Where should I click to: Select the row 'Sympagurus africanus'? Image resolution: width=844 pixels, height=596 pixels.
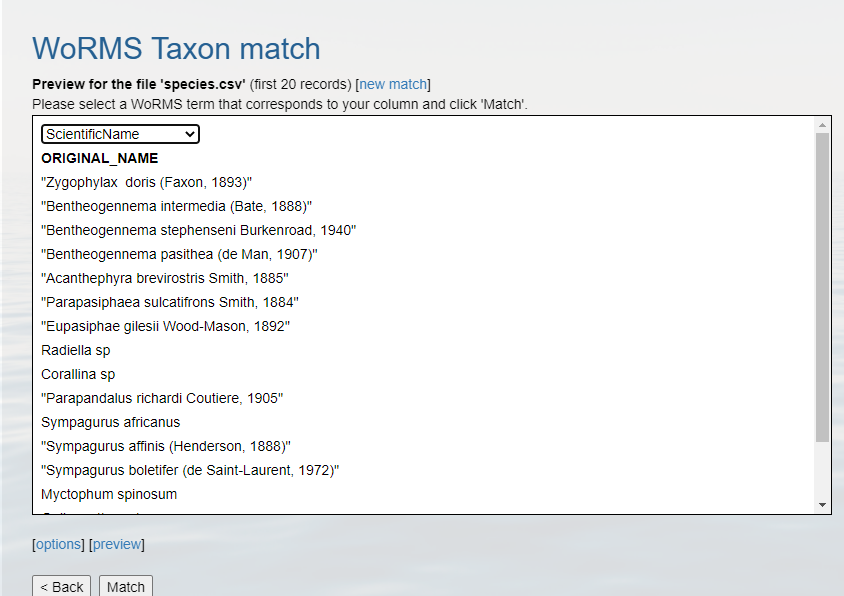tap(111, 422)
